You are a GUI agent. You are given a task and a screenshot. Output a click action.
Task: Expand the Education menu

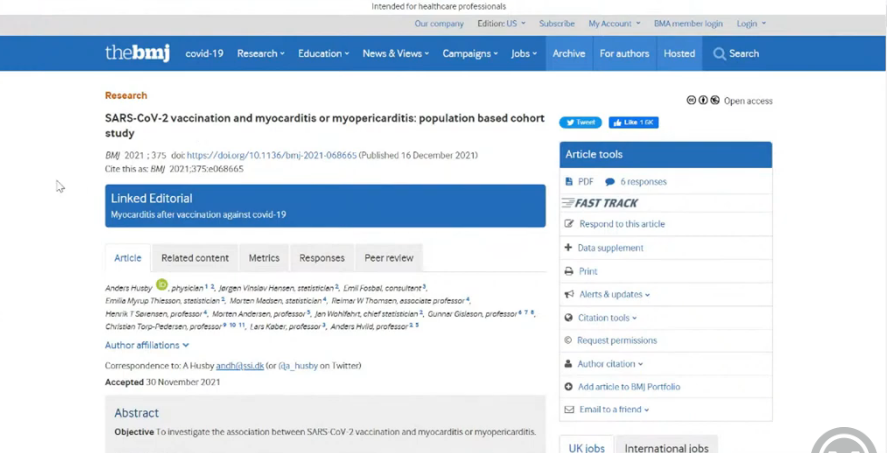(x=324, y=54)
